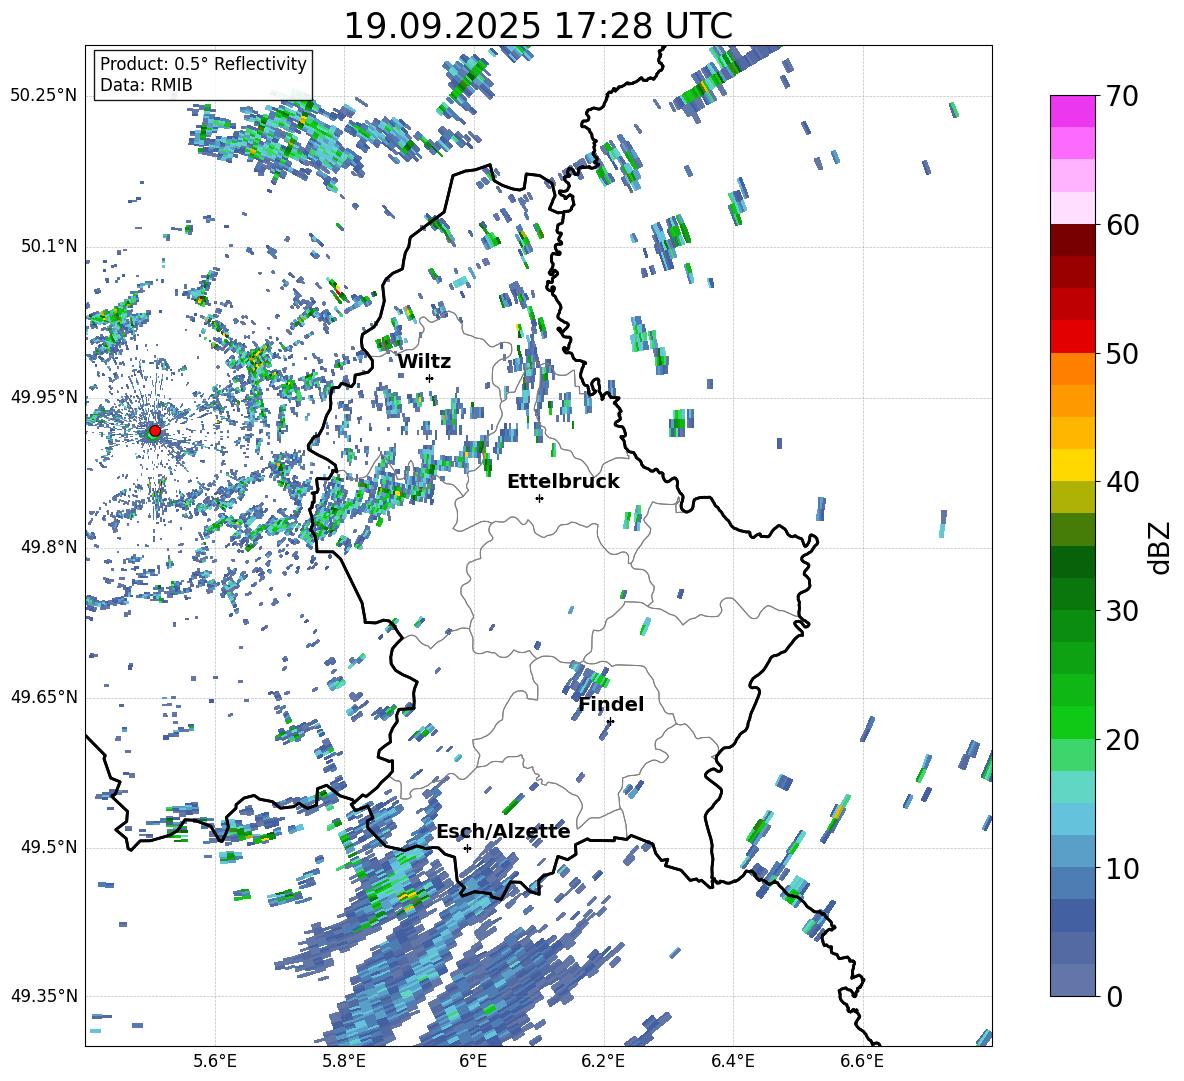Click the Wiltz station cross marker
This screenshot has height=1081, width=1184.
[x=430, y=378]
